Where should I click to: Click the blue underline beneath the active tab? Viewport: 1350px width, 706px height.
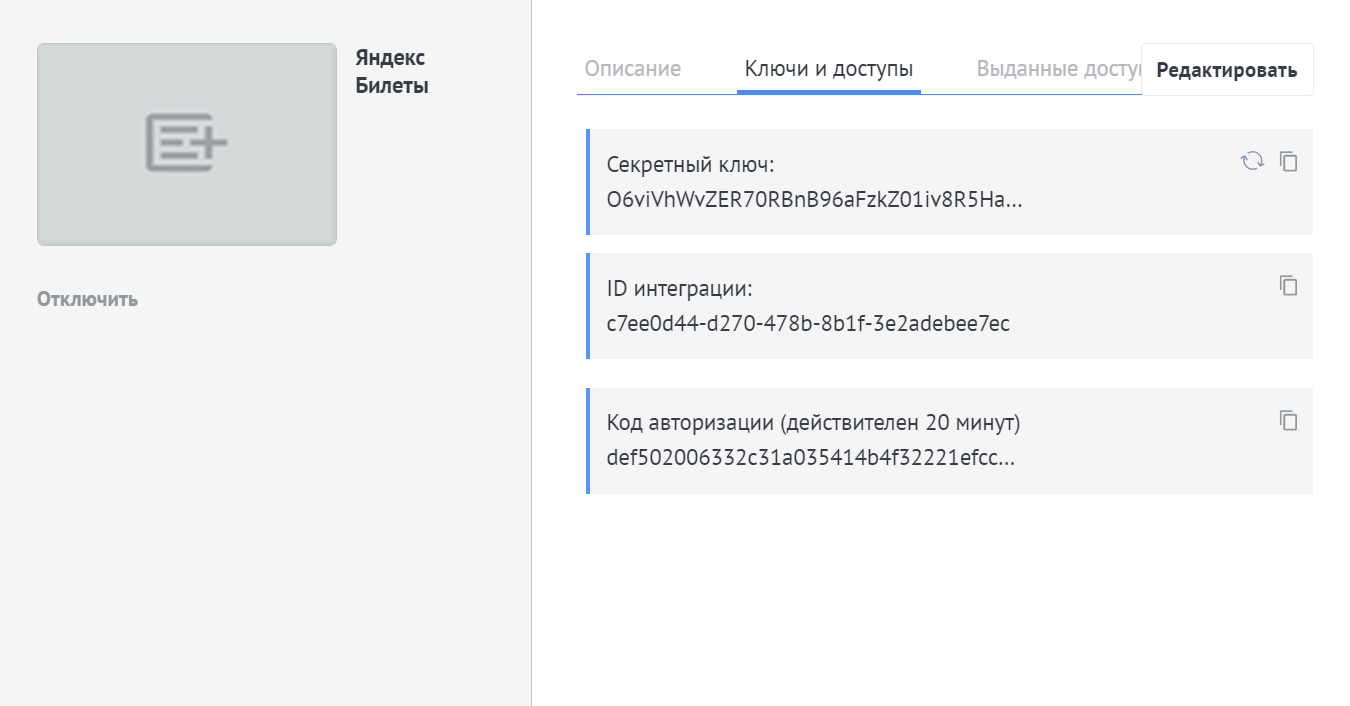(x=828, y=91)
